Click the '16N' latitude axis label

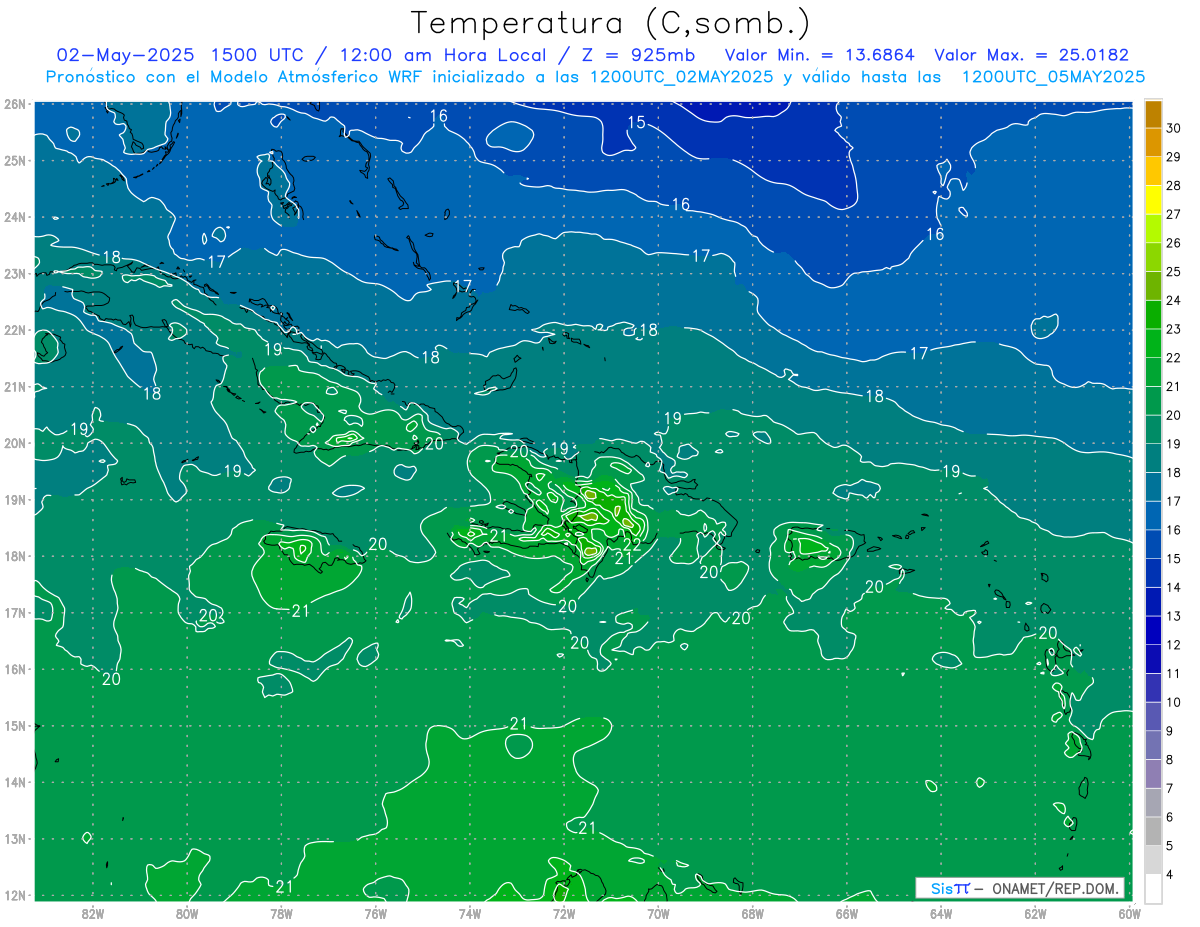pyautogui.click(x=15, y=669)
